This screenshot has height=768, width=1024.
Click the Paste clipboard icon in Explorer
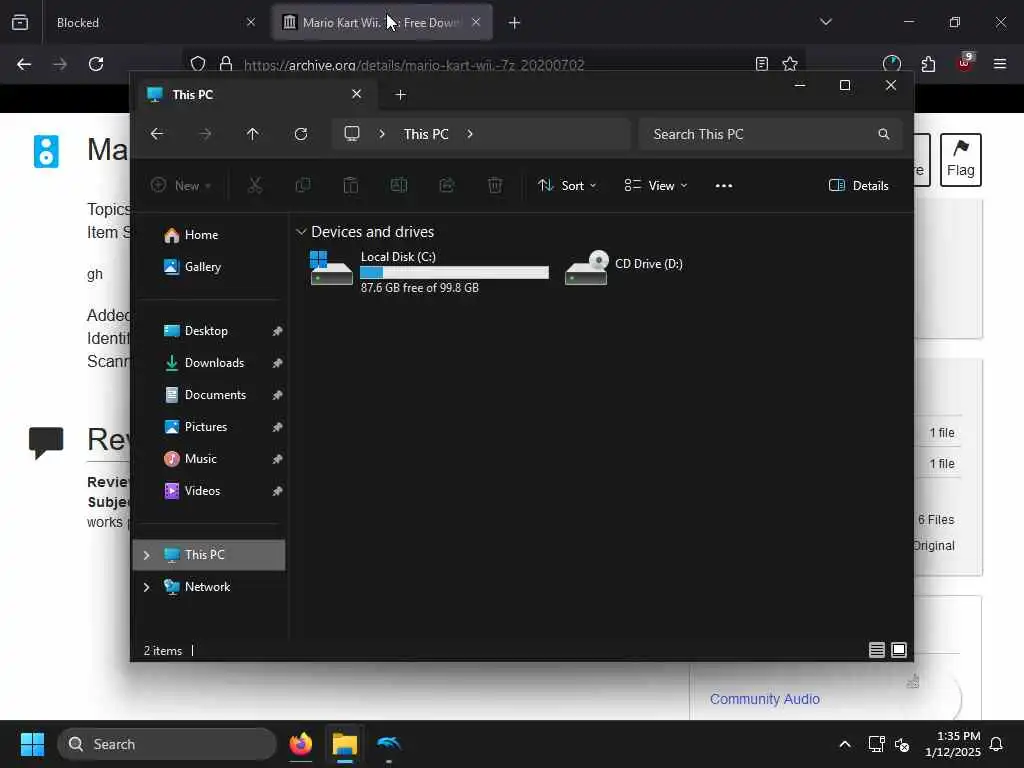tap(351, 185)
